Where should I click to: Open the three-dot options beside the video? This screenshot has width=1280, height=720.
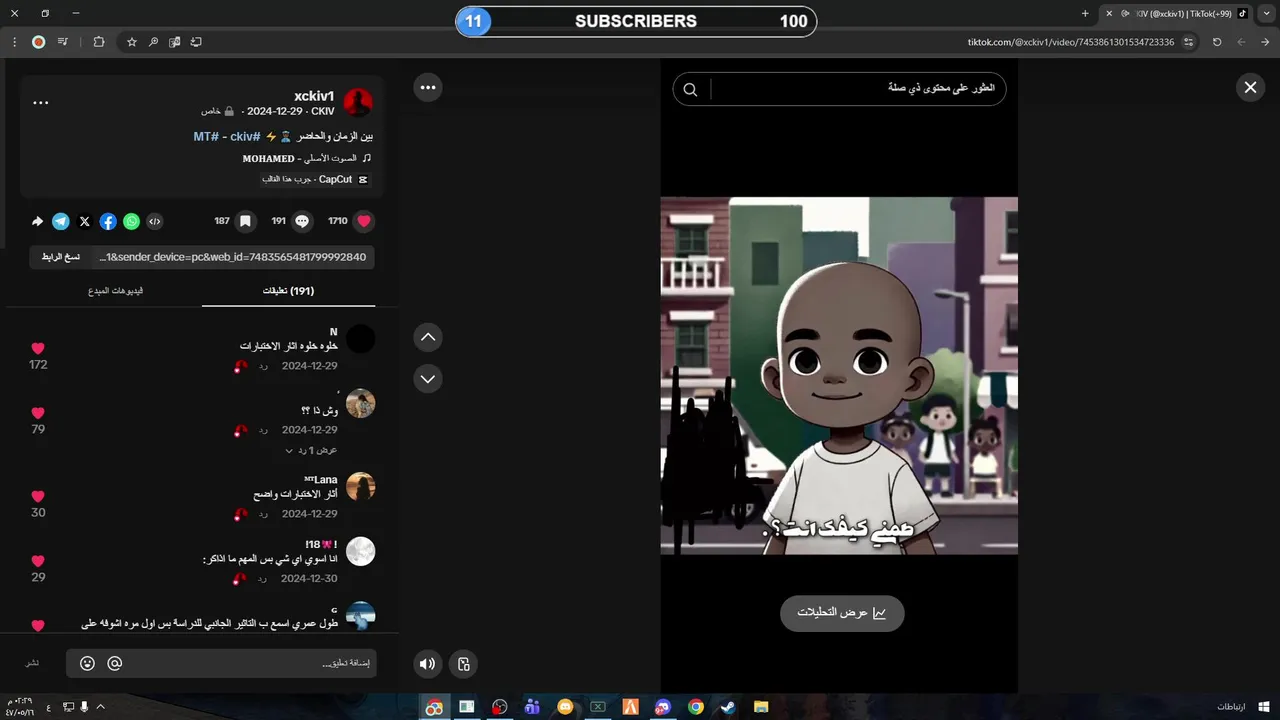pos(428,87)
